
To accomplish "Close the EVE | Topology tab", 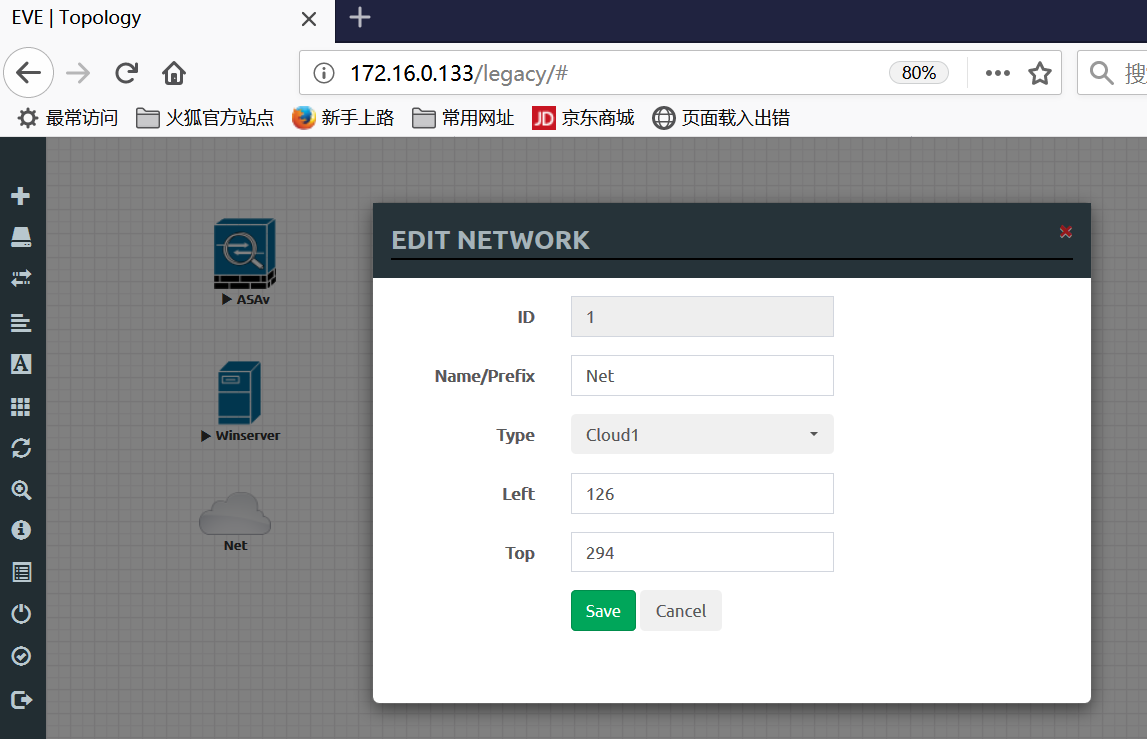I will tap(309, 19).
